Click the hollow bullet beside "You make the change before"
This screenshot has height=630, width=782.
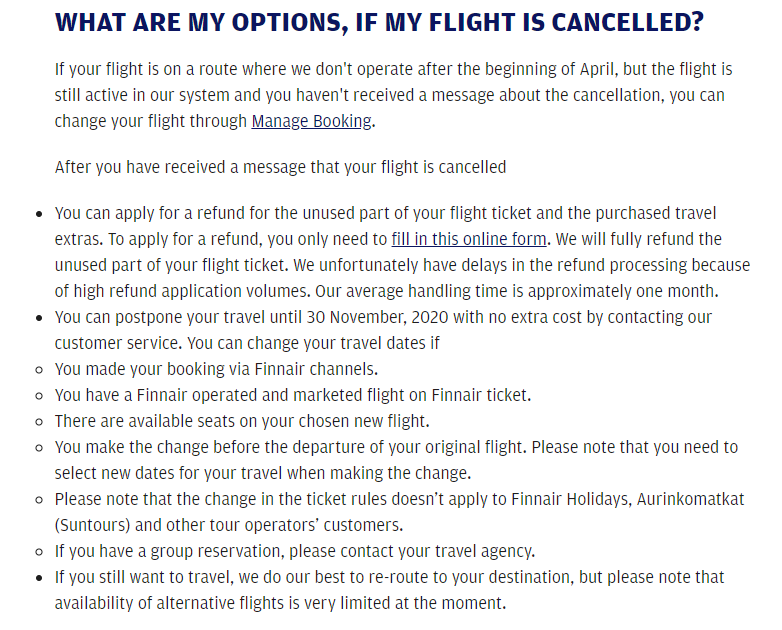tap(39, 447)
